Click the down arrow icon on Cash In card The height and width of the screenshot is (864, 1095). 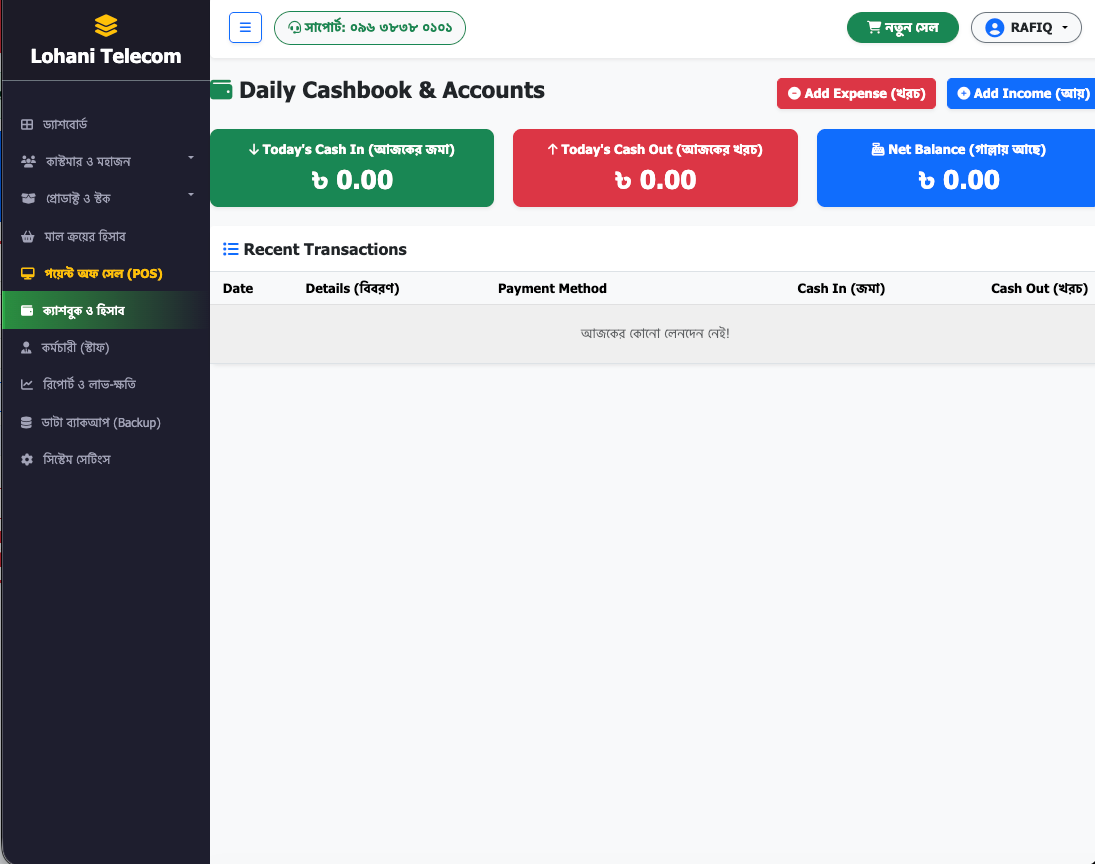254,149
